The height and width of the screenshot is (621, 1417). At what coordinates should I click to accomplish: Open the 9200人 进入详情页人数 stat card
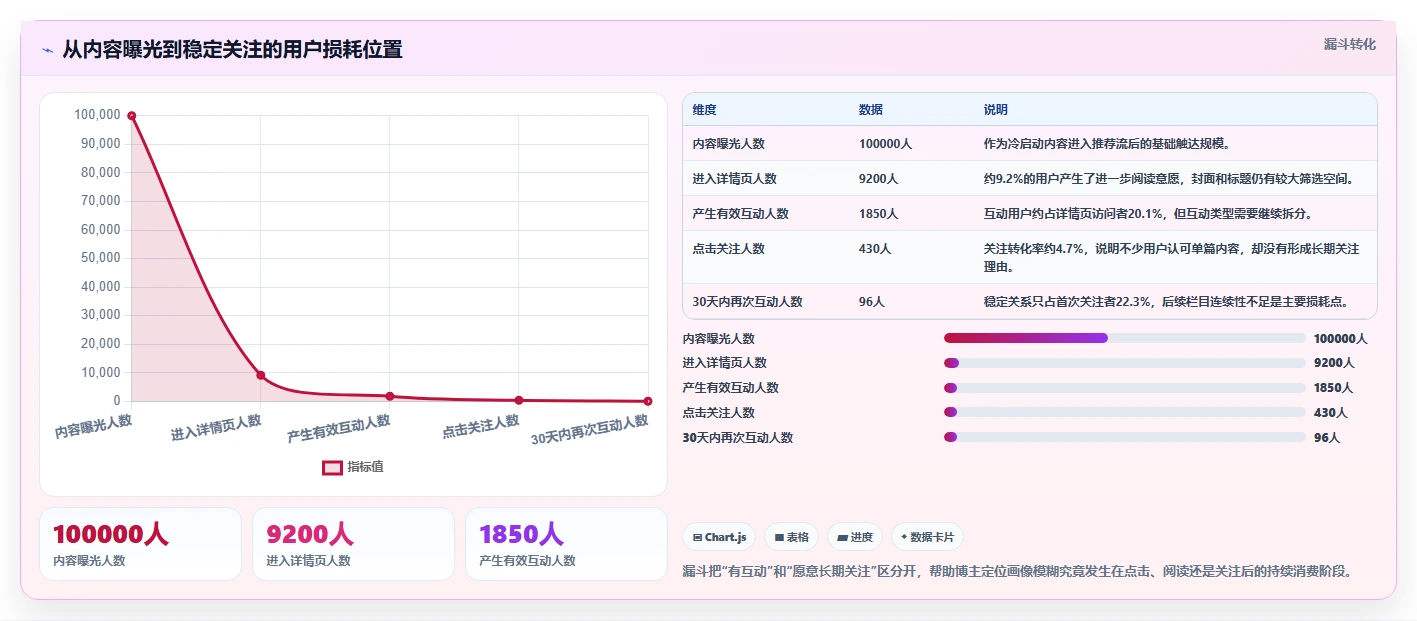353,544
